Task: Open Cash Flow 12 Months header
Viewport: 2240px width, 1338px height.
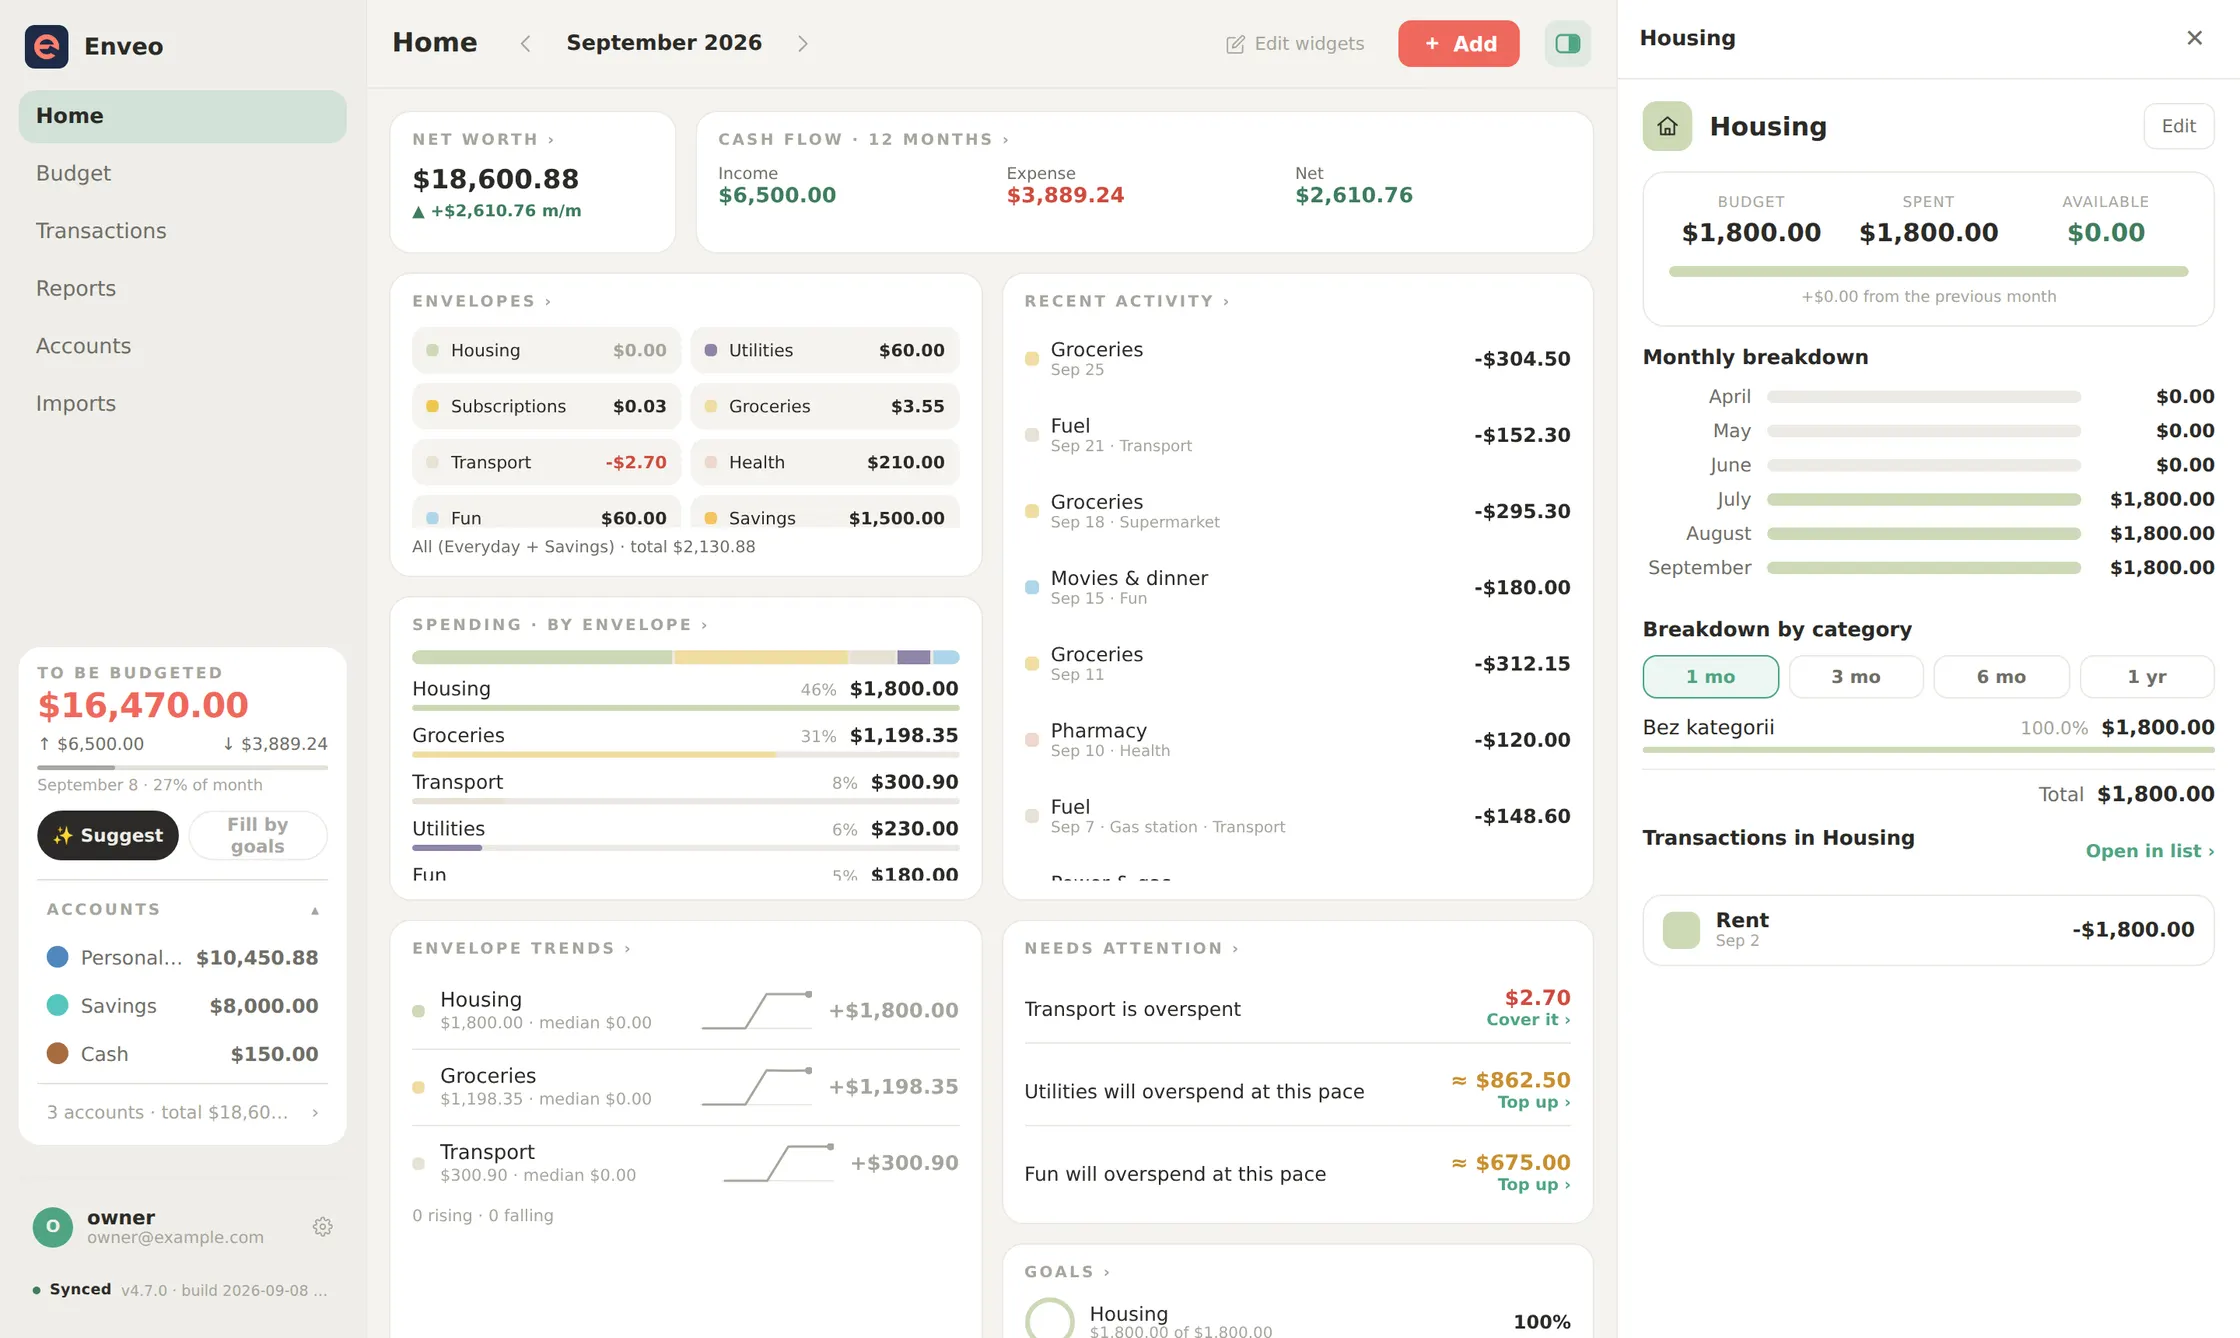Action: click(x=863, y=140)
